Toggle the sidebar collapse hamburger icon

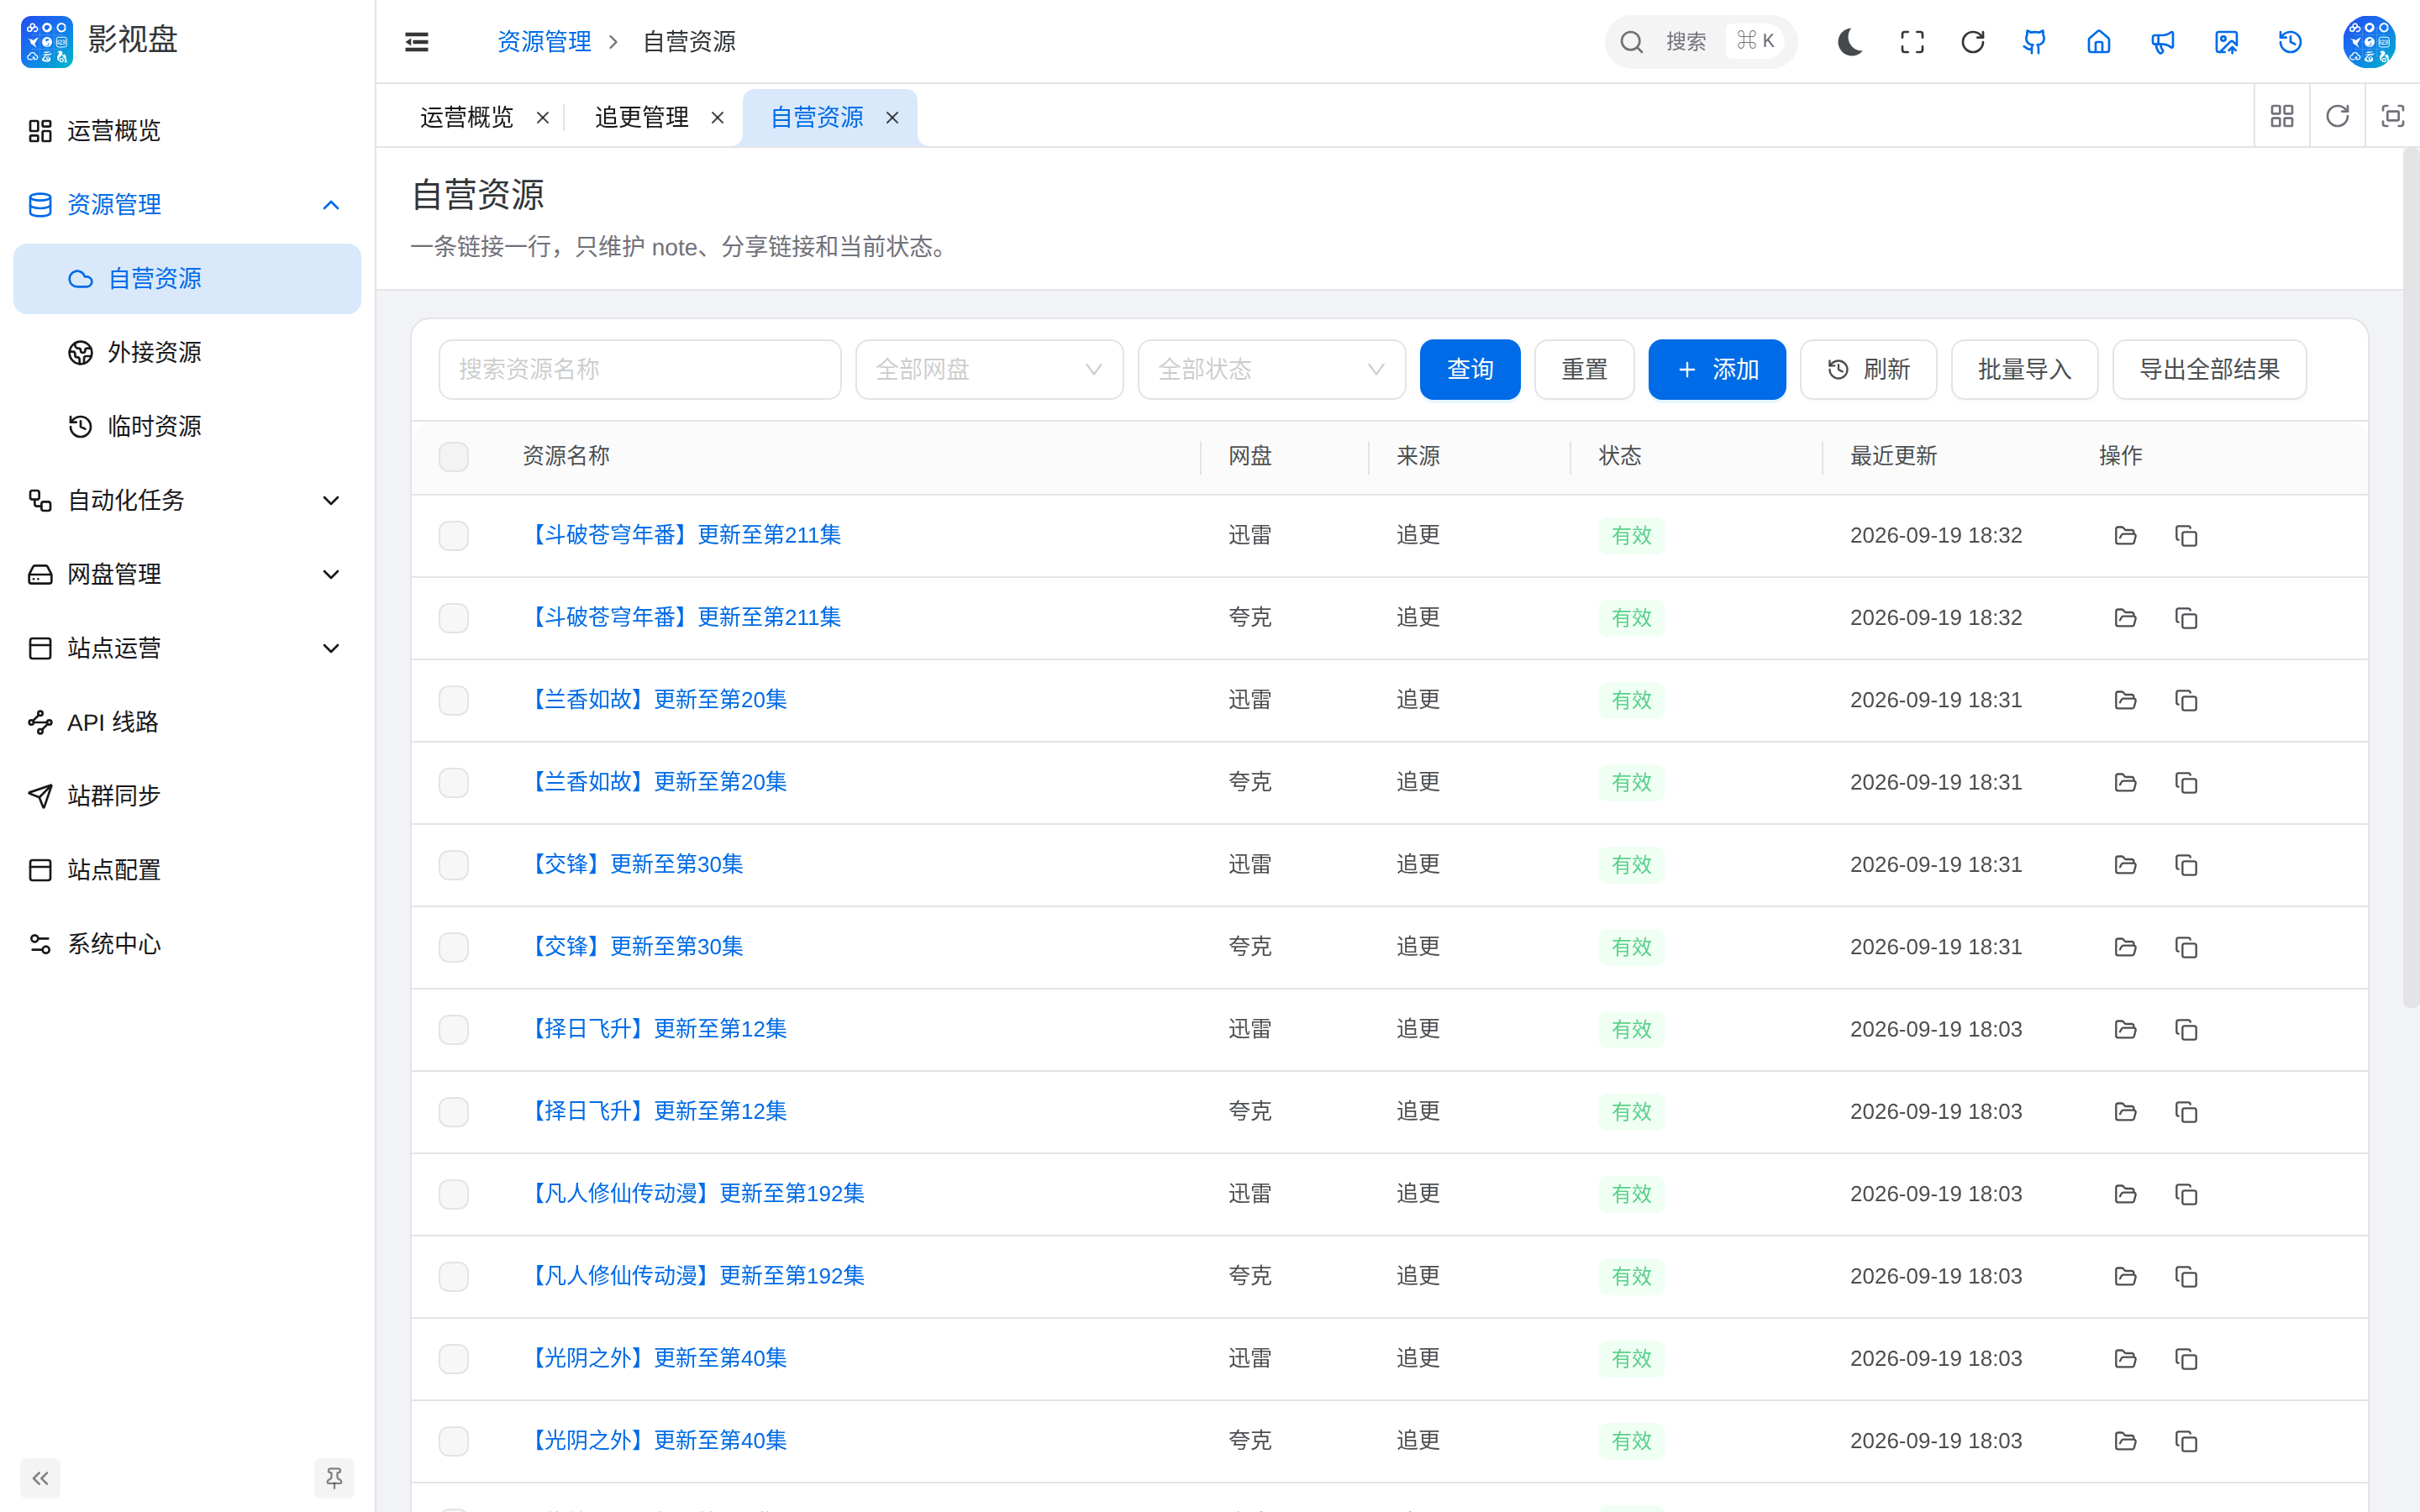click(x=417, y=42)
